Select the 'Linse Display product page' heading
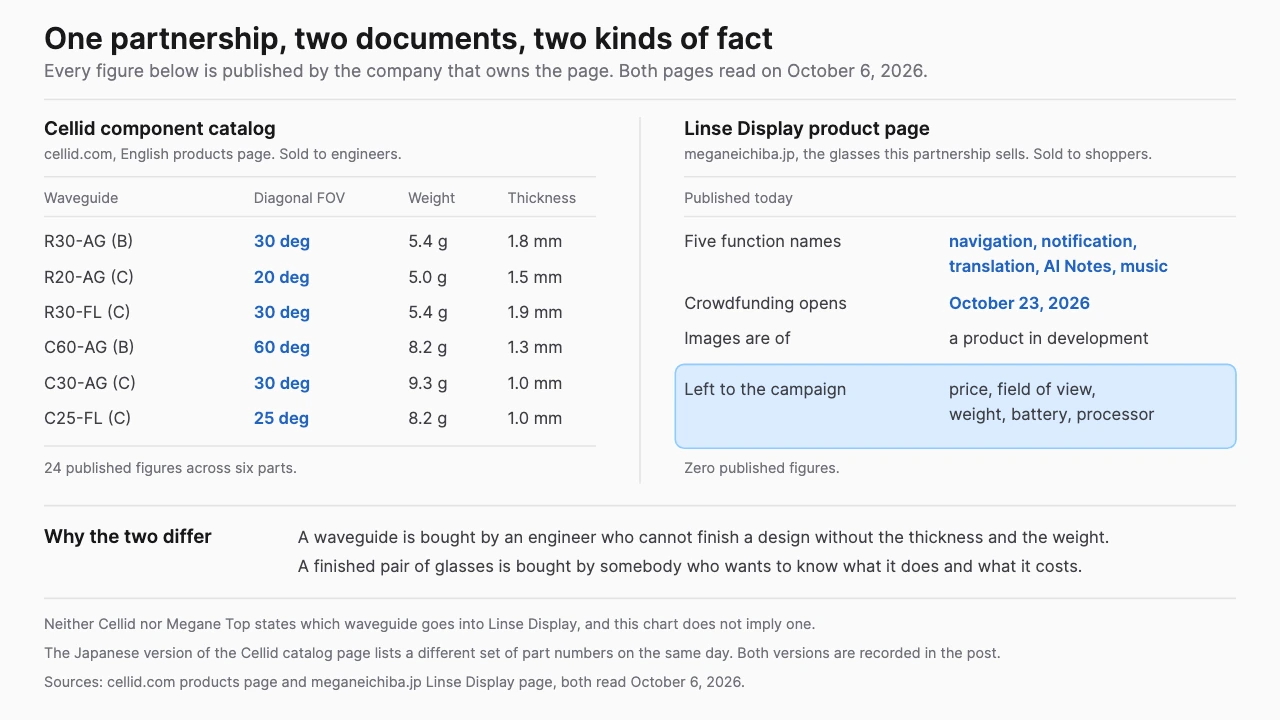The width and height of the screenshot is (1280, 720). 807,128
